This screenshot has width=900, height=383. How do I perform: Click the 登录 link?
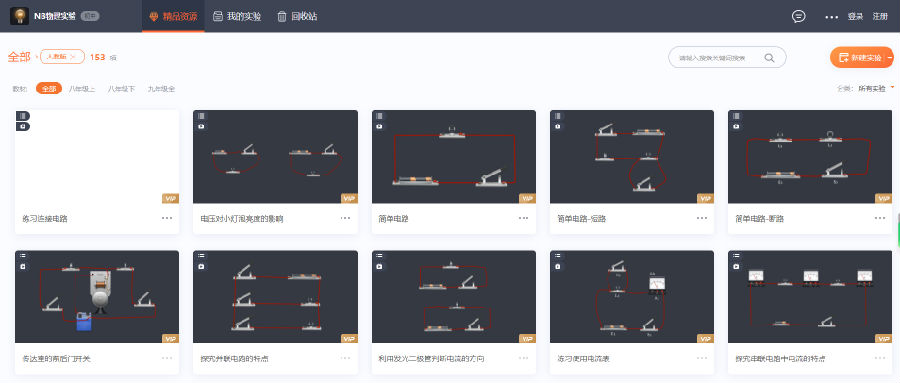[855, 17]
